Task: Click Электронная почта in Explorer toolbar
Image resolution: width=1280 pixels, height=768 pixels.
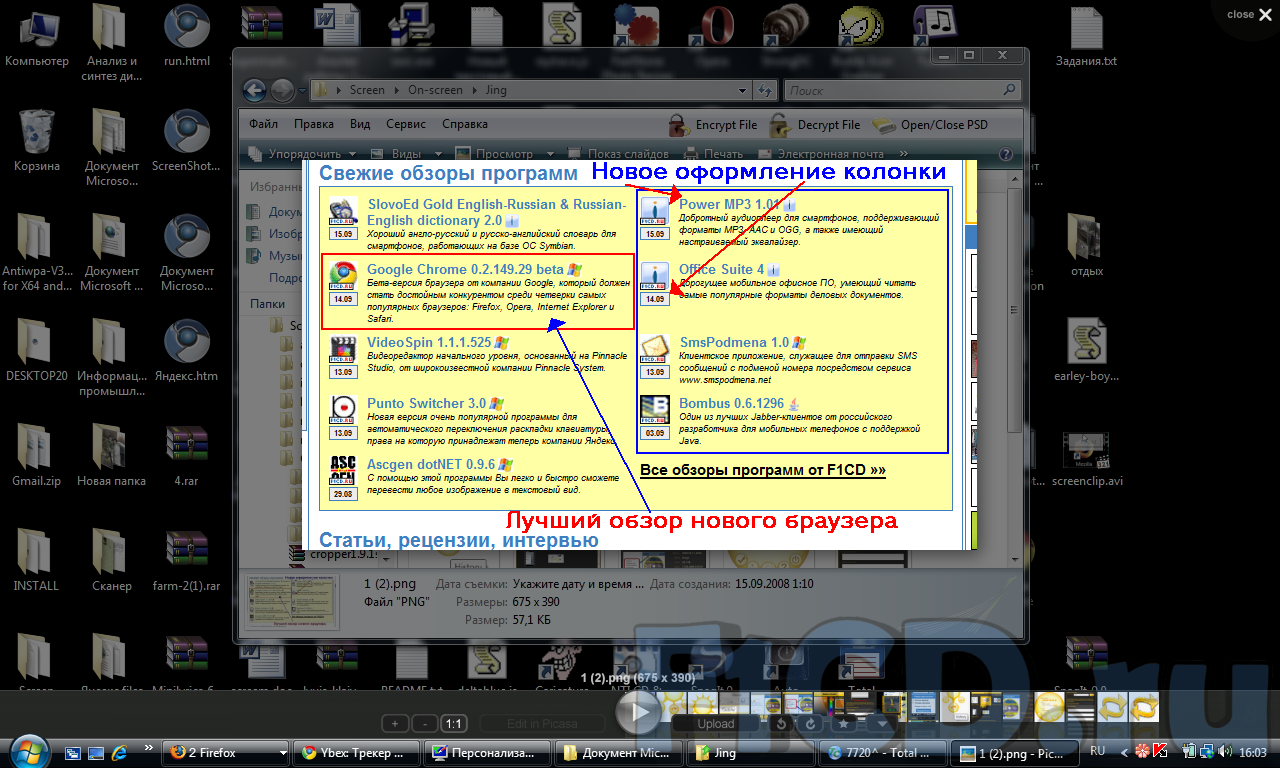Action: pos(820,154)
